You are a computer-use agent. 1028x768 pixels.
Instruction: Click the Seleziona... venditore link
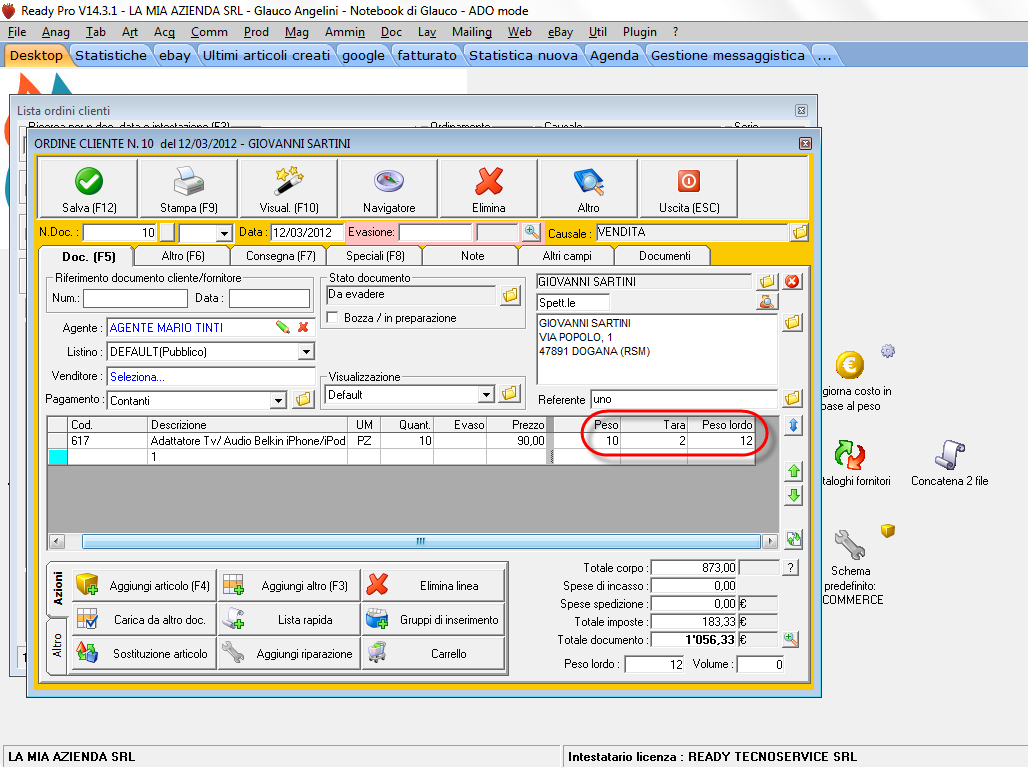coord(138,377)
